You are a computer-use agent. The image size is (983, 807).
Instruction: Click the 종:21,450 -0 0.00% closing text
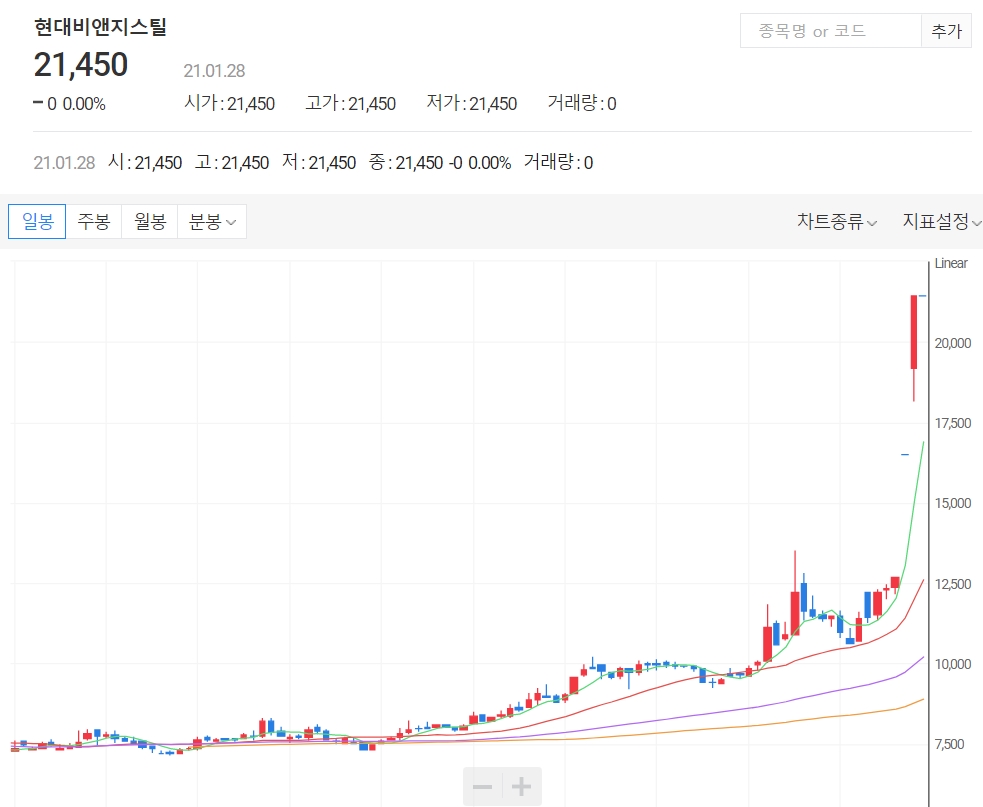coord(440,163)
